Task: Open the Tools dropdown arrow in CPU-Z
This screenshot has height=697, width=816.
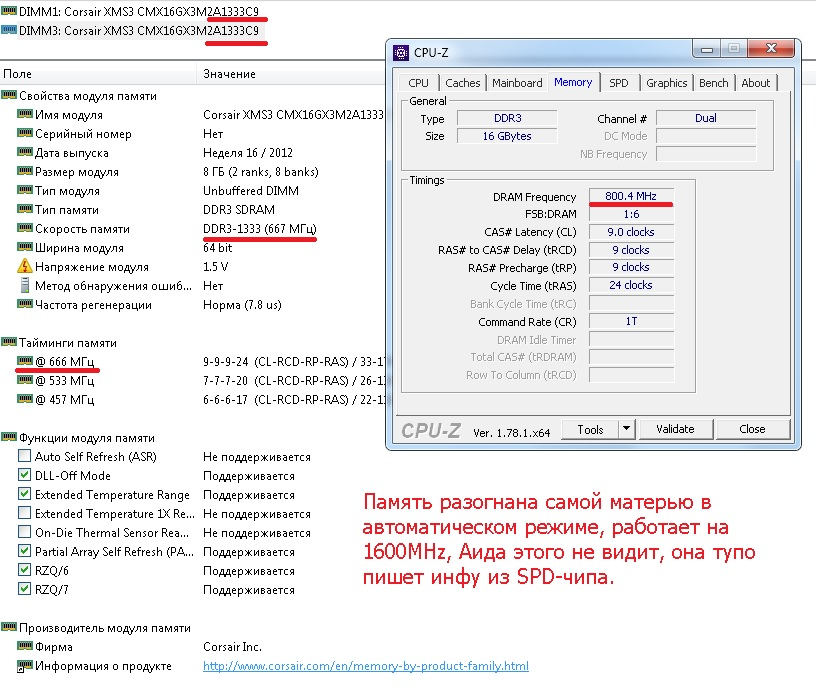Action: point(627,429)
